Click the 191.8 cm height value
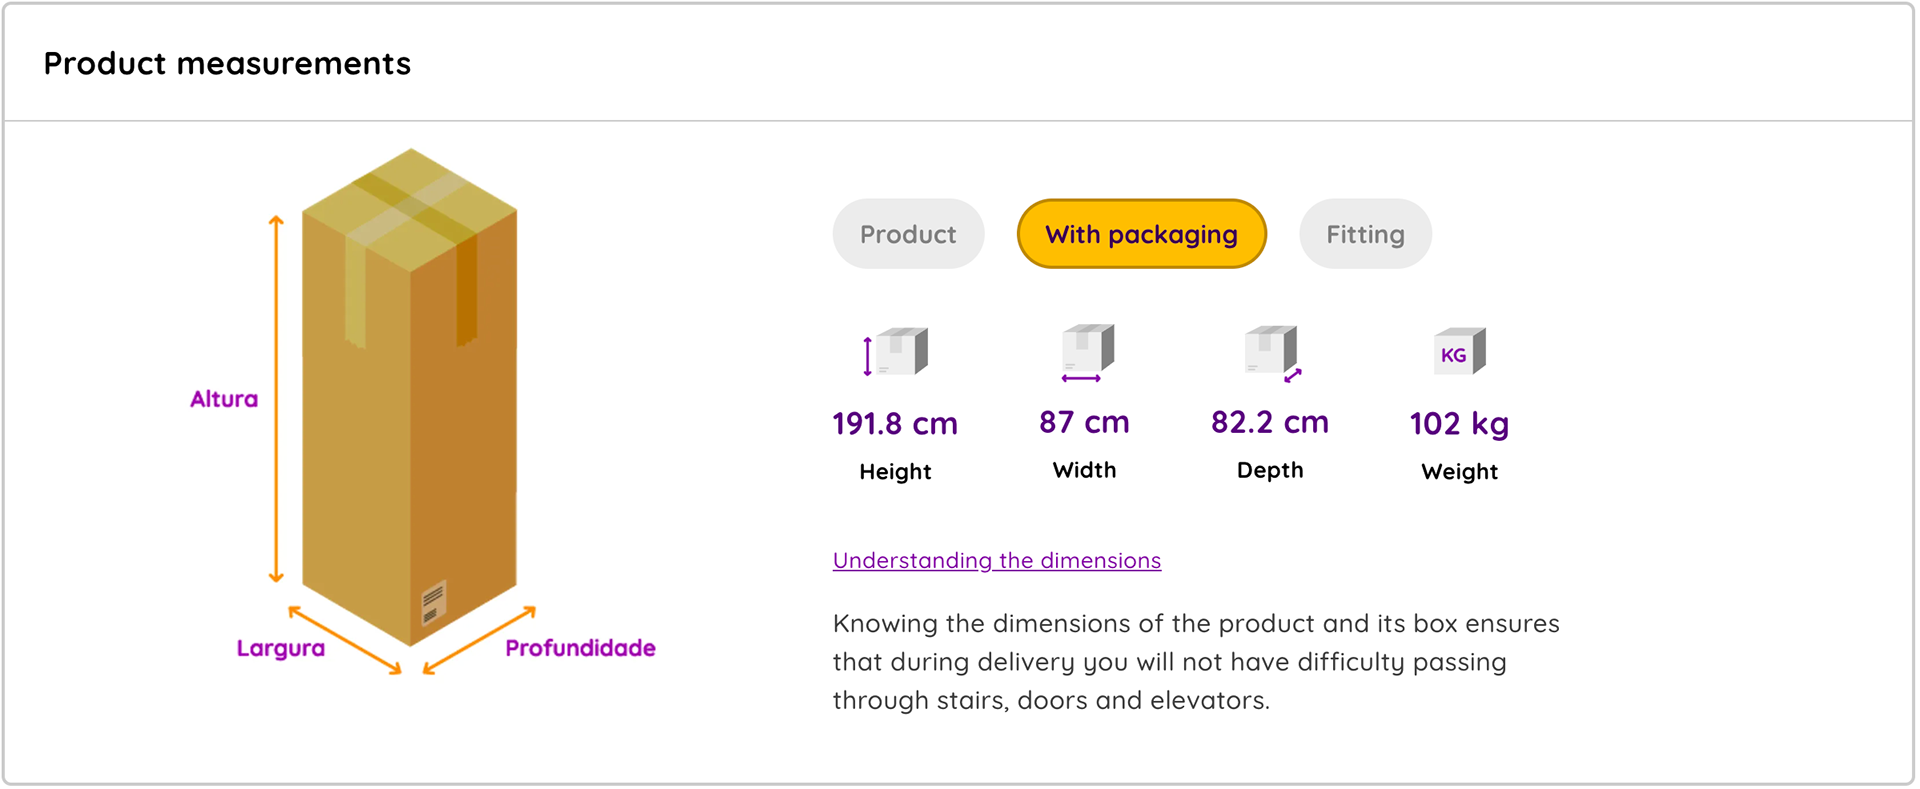The height and width of the screenshot is (789, 1920). (895, 424)
